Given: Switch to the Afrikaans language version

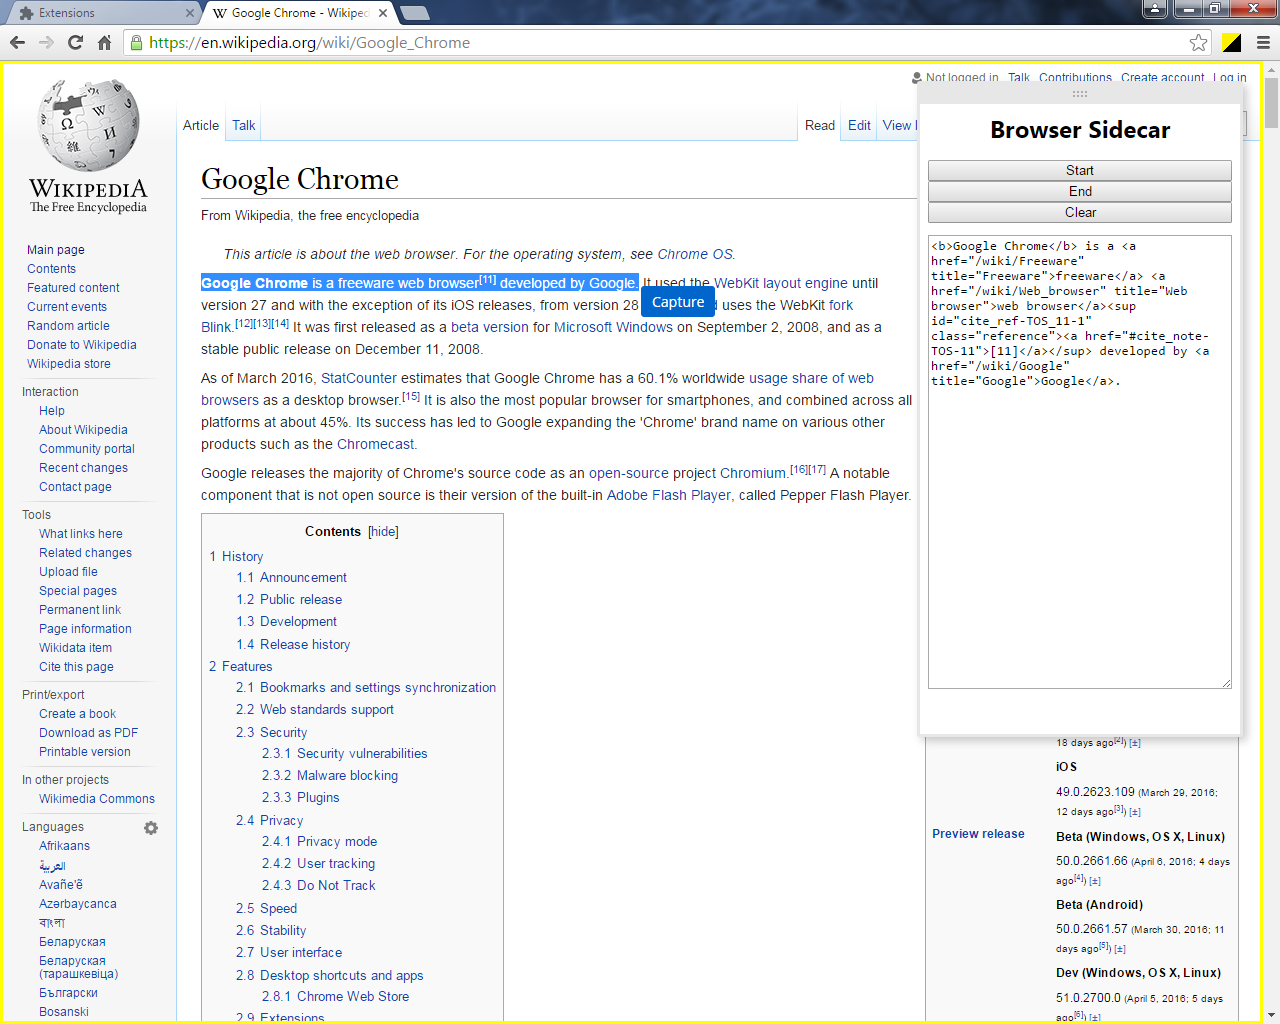Looking at the screenshot, I should click(64, 846).
